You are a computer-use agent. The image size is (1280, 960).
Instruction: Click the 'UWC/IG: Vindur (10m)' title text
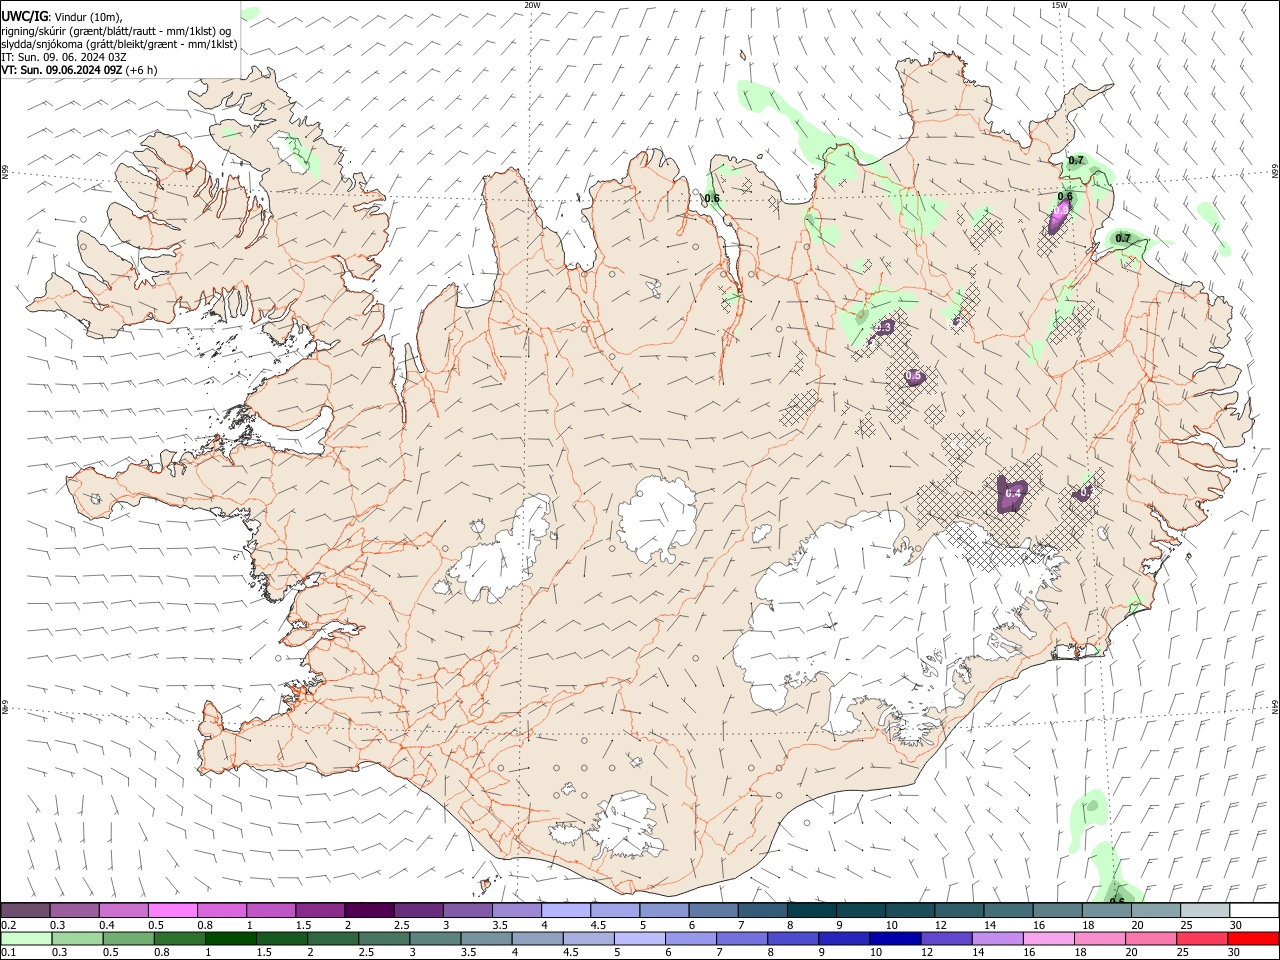click(x=62, y=16)
